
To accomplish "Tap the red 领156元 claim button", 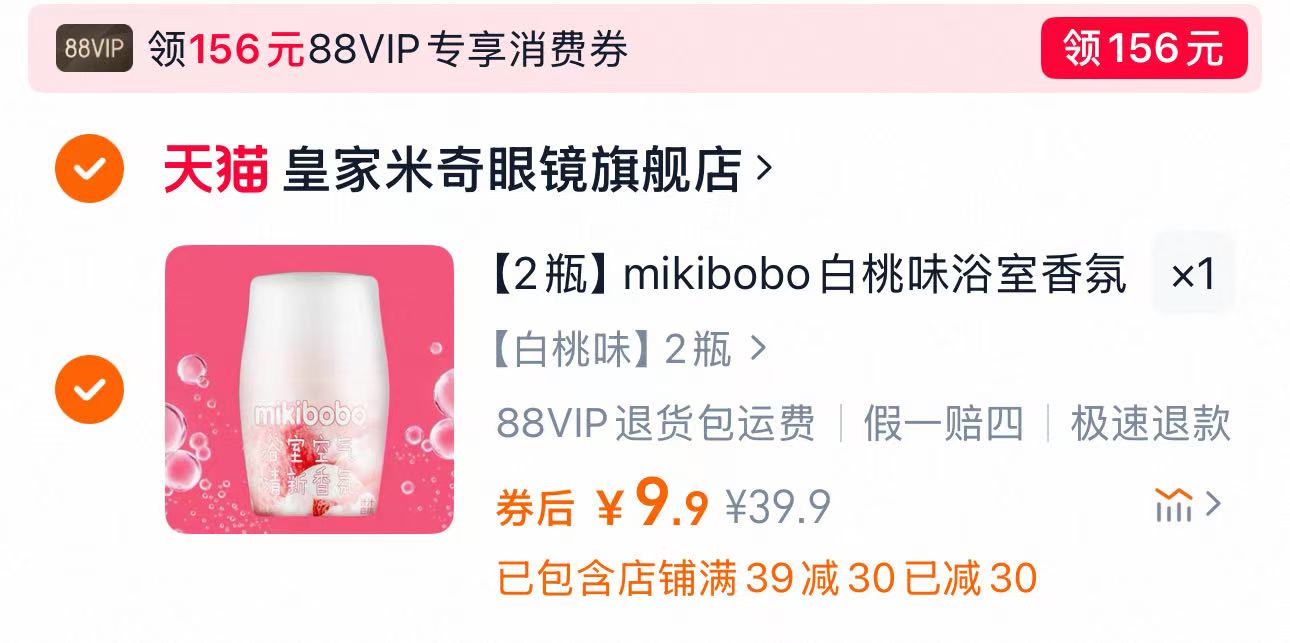I will click(x=1144, y=48).
